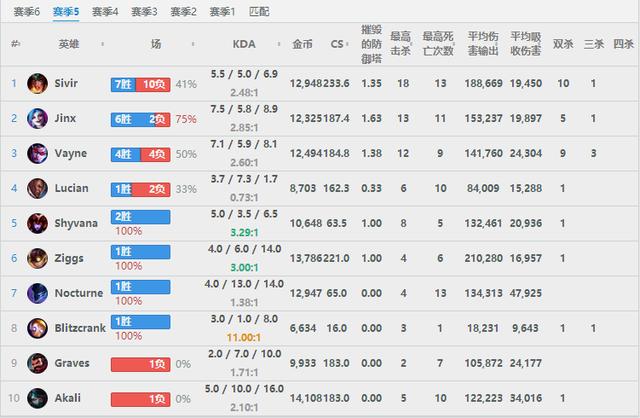The image size is (640, 418).
Task: Select the Akali champion portrait
Action: (x=38, y=398)
